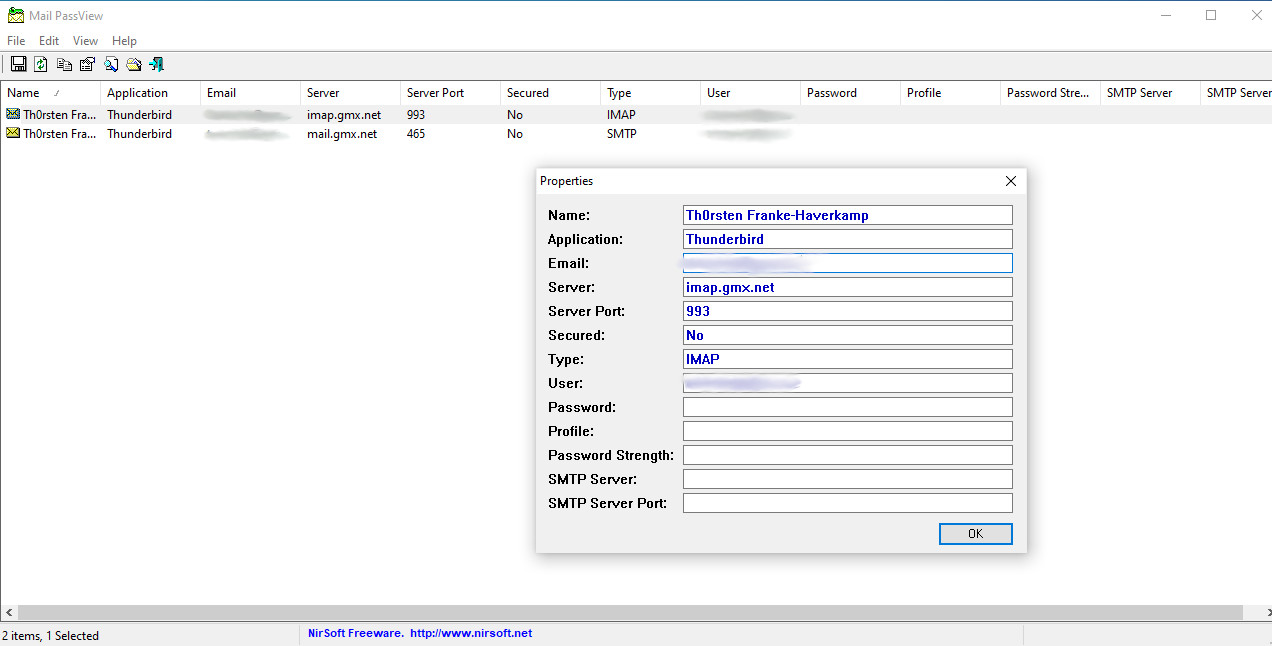Select the SMTP row's yellow envelope icon
Image resolution: width=1272 pixels, height=646 pixels.
pyautogui.click(x=13, y=133)
